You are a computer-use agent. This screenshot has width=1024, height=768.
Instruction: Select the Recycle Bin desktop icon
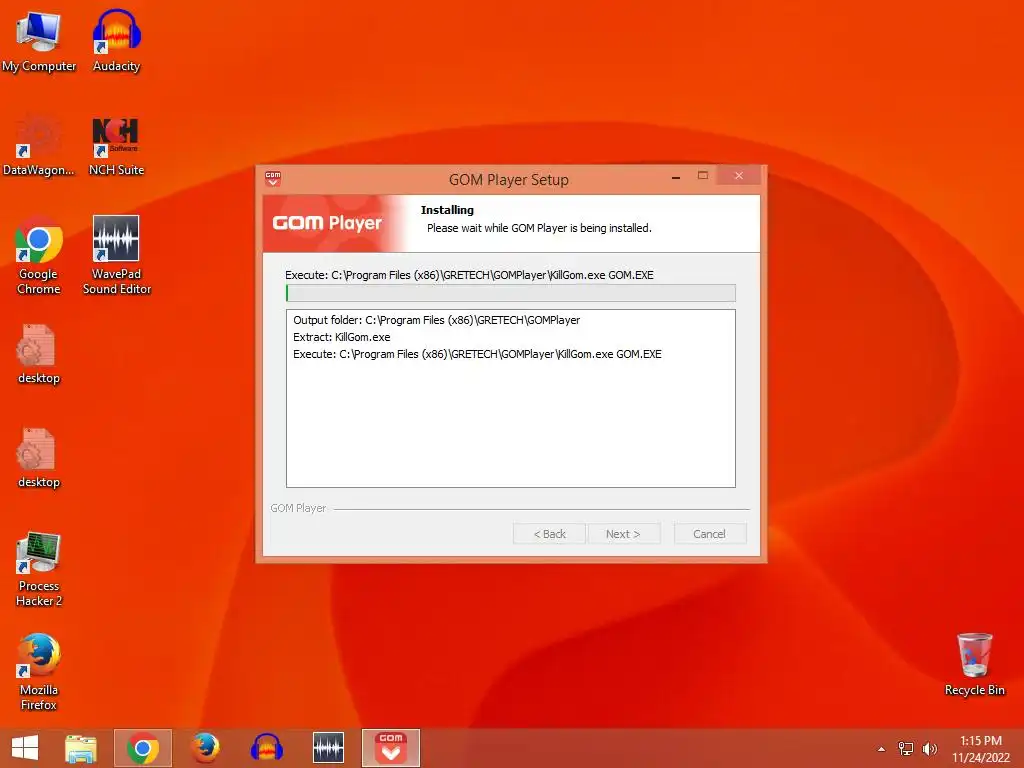[974, 665]
